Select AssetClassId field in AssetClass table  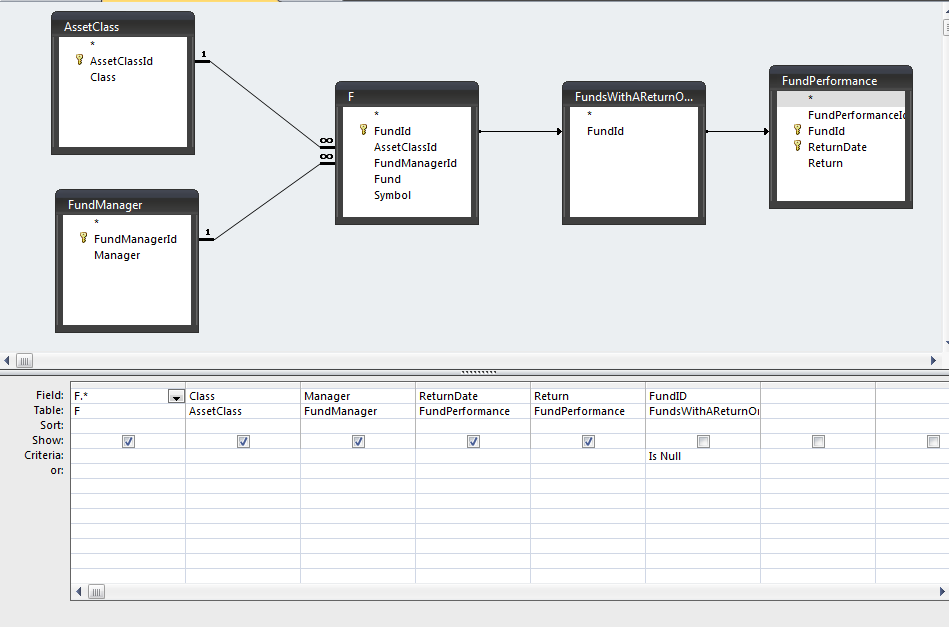(x=123, y=61)
